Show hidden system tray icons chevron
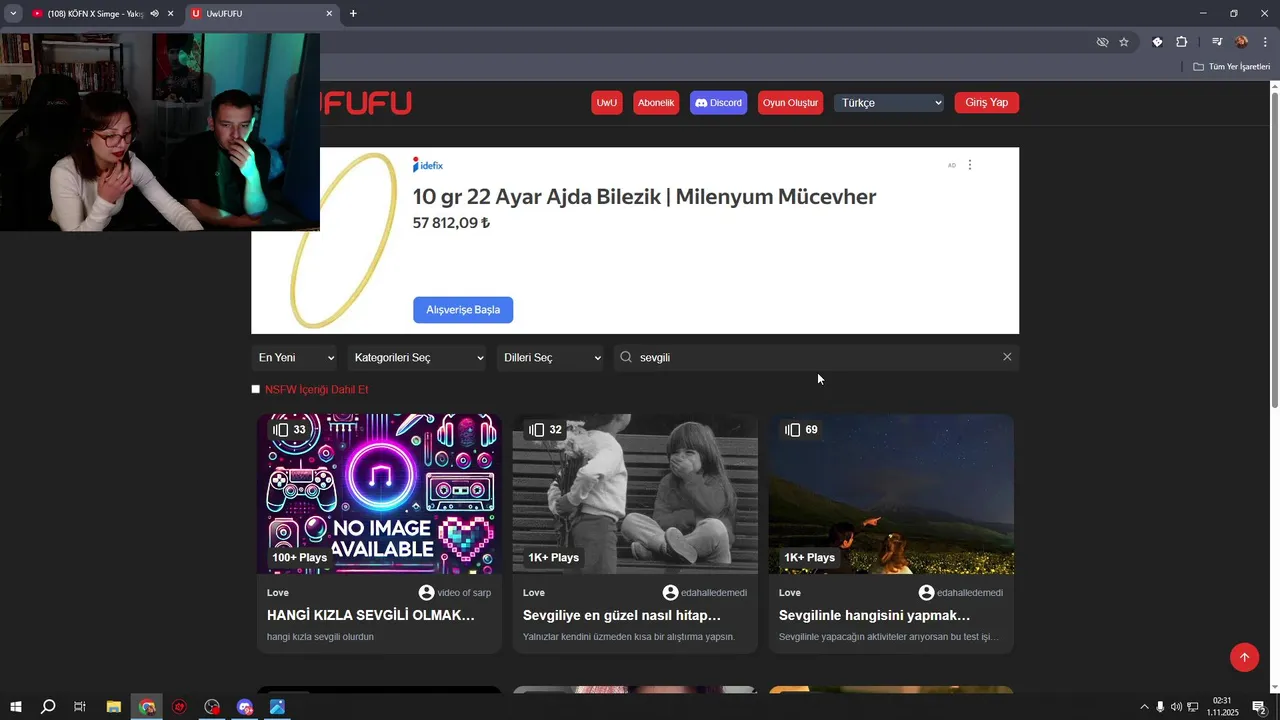The image size is (1280, 720). tap(1145, 707)
